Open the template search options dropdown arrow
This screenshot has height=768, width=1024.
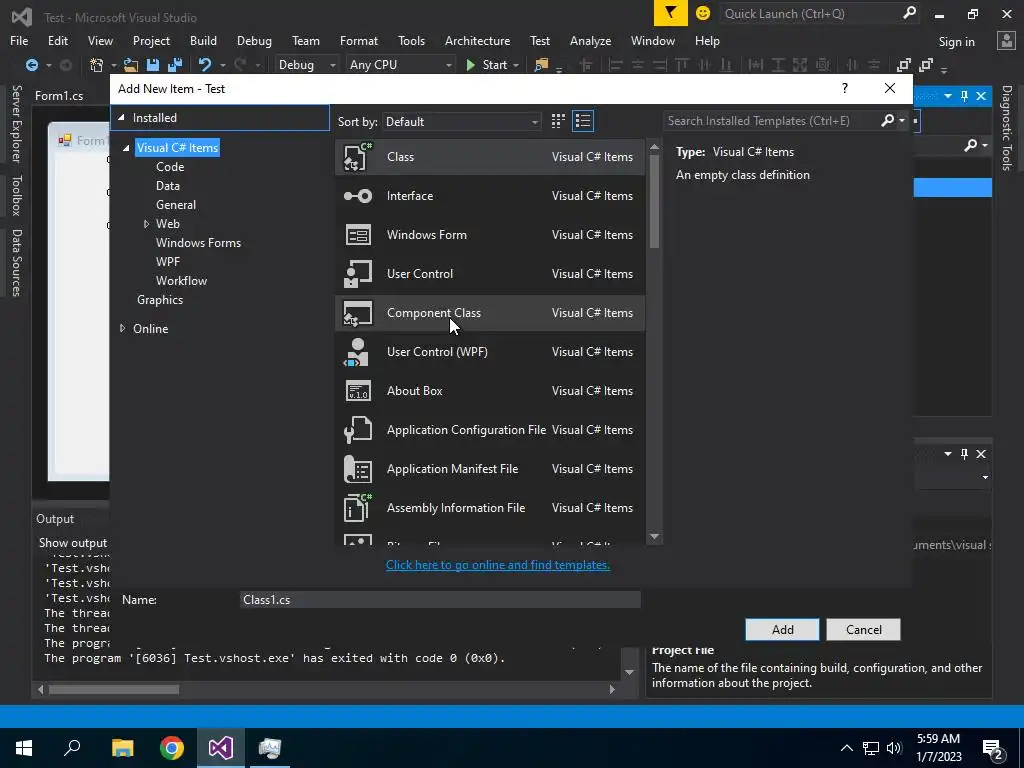pos(902,120)
